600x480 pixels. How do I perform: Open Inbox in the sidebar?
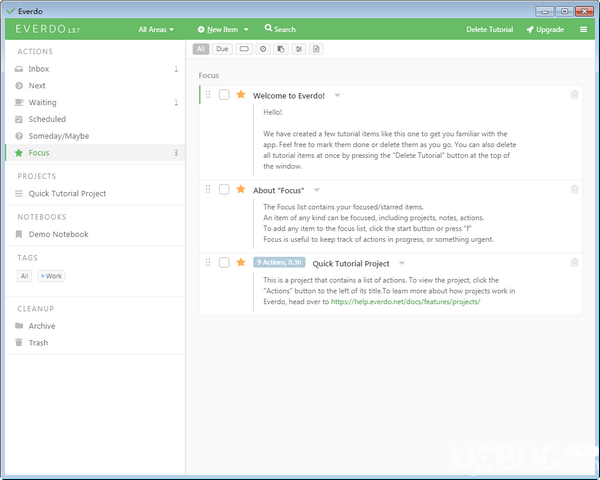(x=38, y=69)
